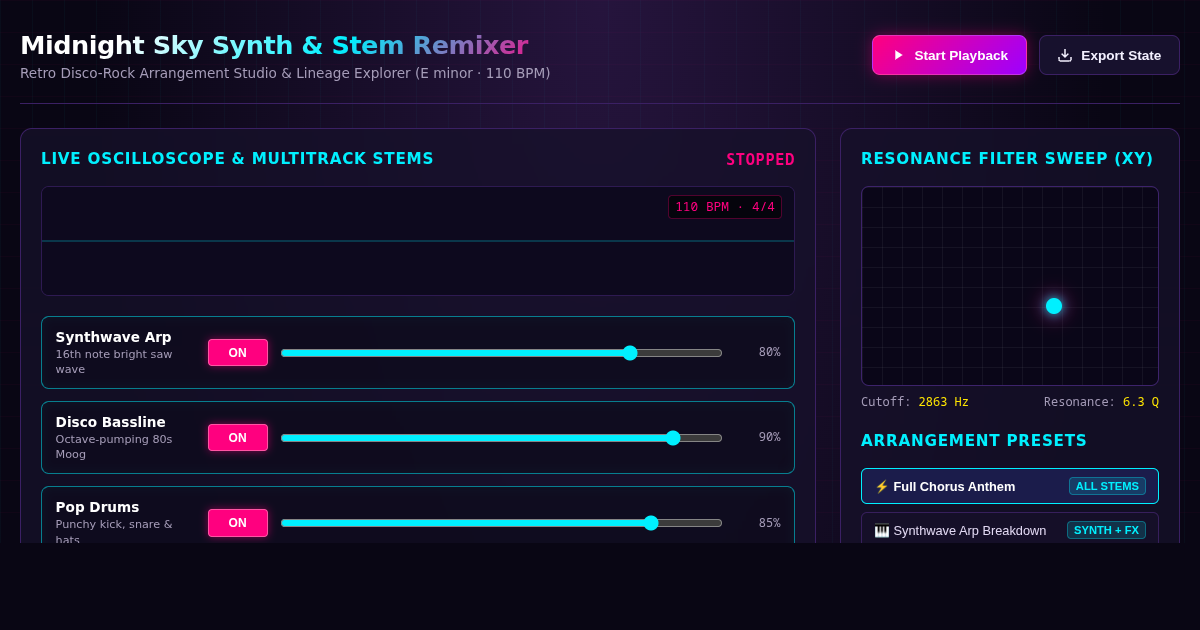Click the resonance value 6.3 Q
Viewport: 1200px width, 630px height.
[x=1141, y=402]
